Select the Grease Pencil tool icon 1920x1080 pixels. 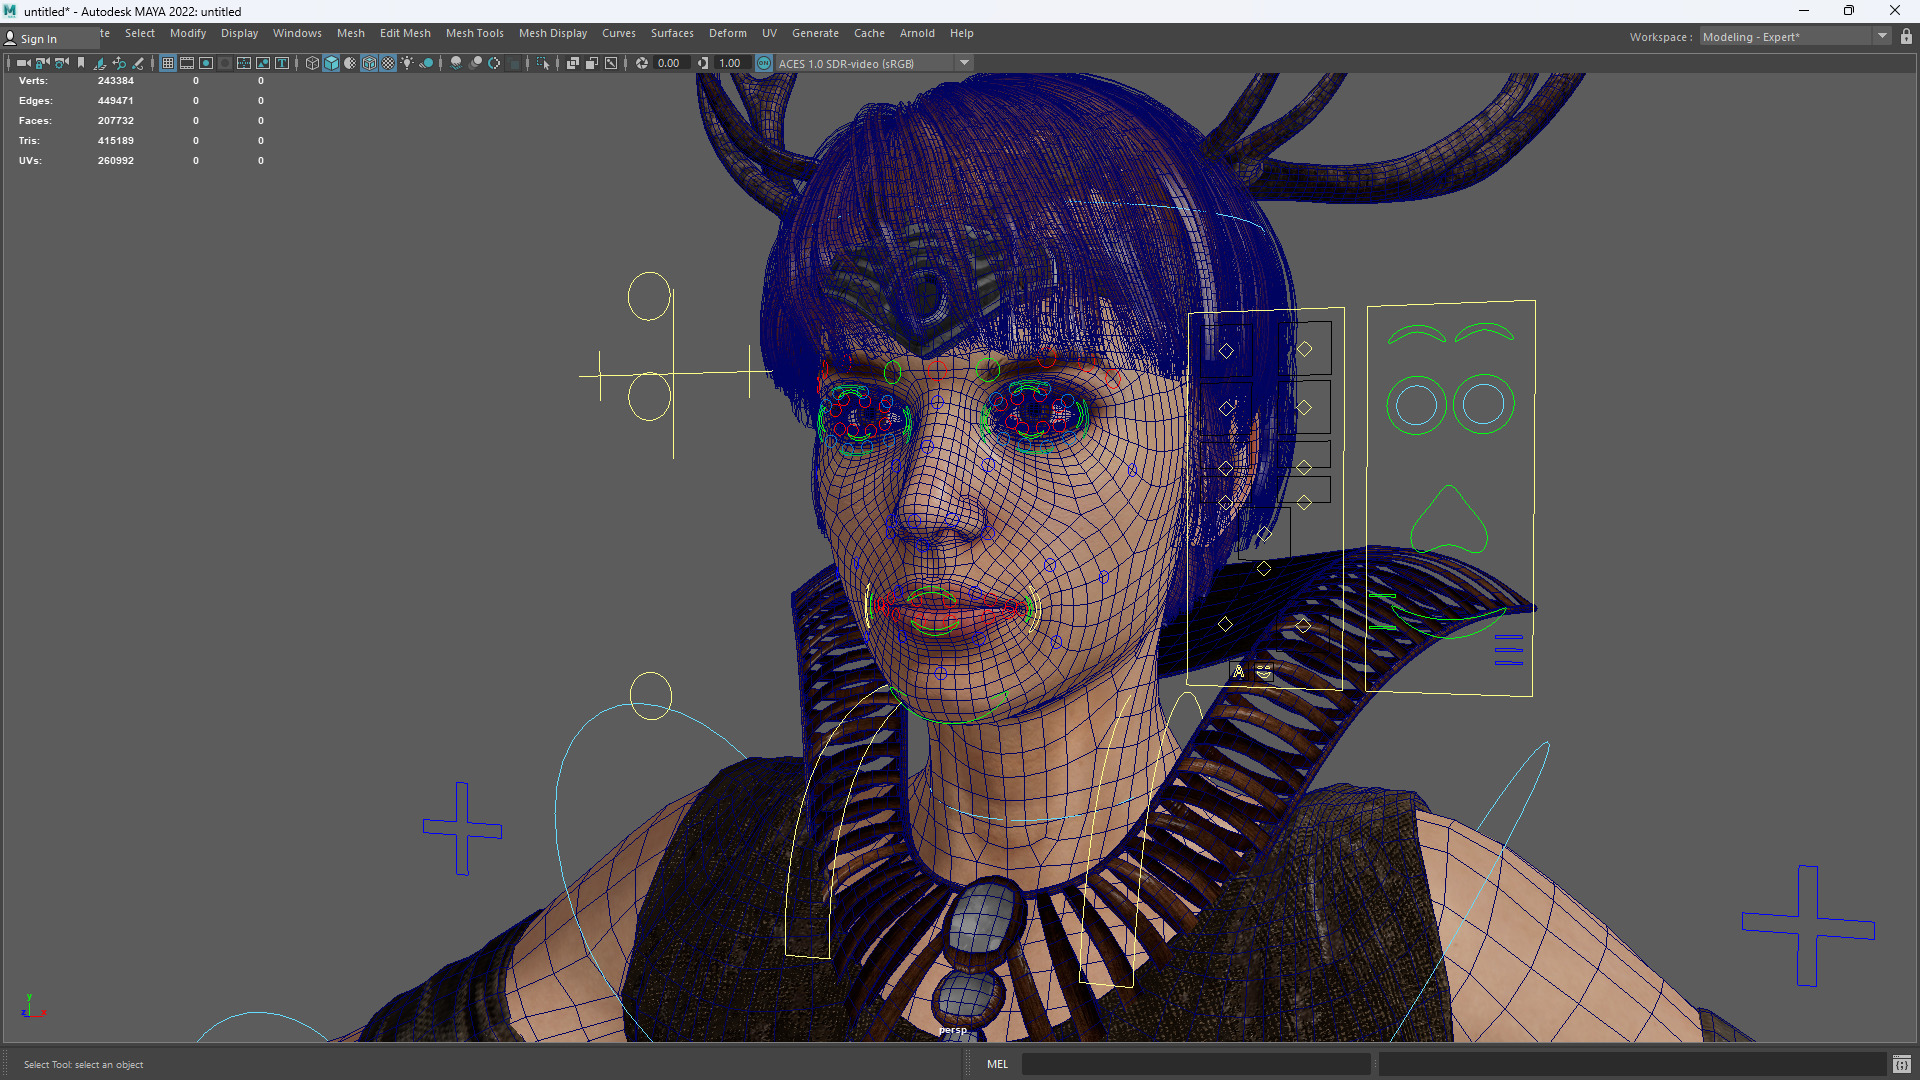tap(138, 63)
